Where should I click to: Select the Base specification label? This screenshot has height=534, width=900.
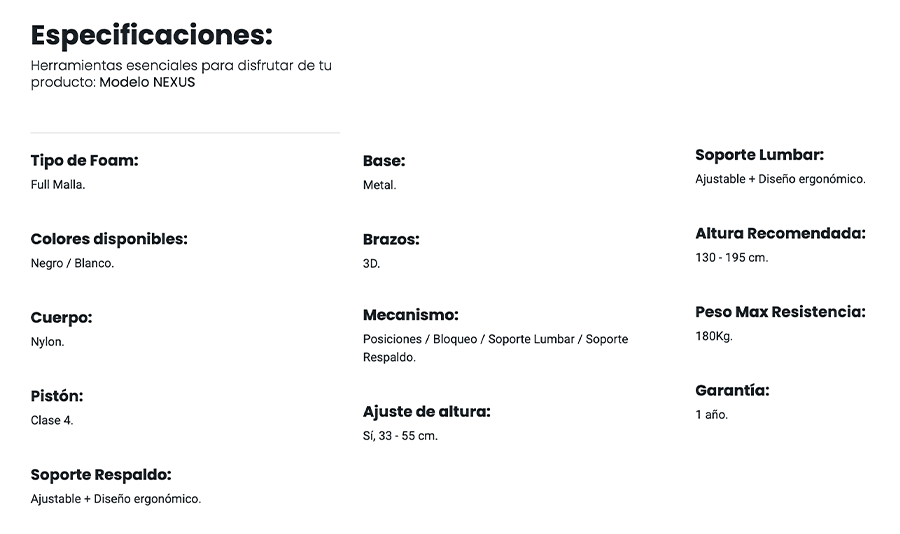click(384, 161)
